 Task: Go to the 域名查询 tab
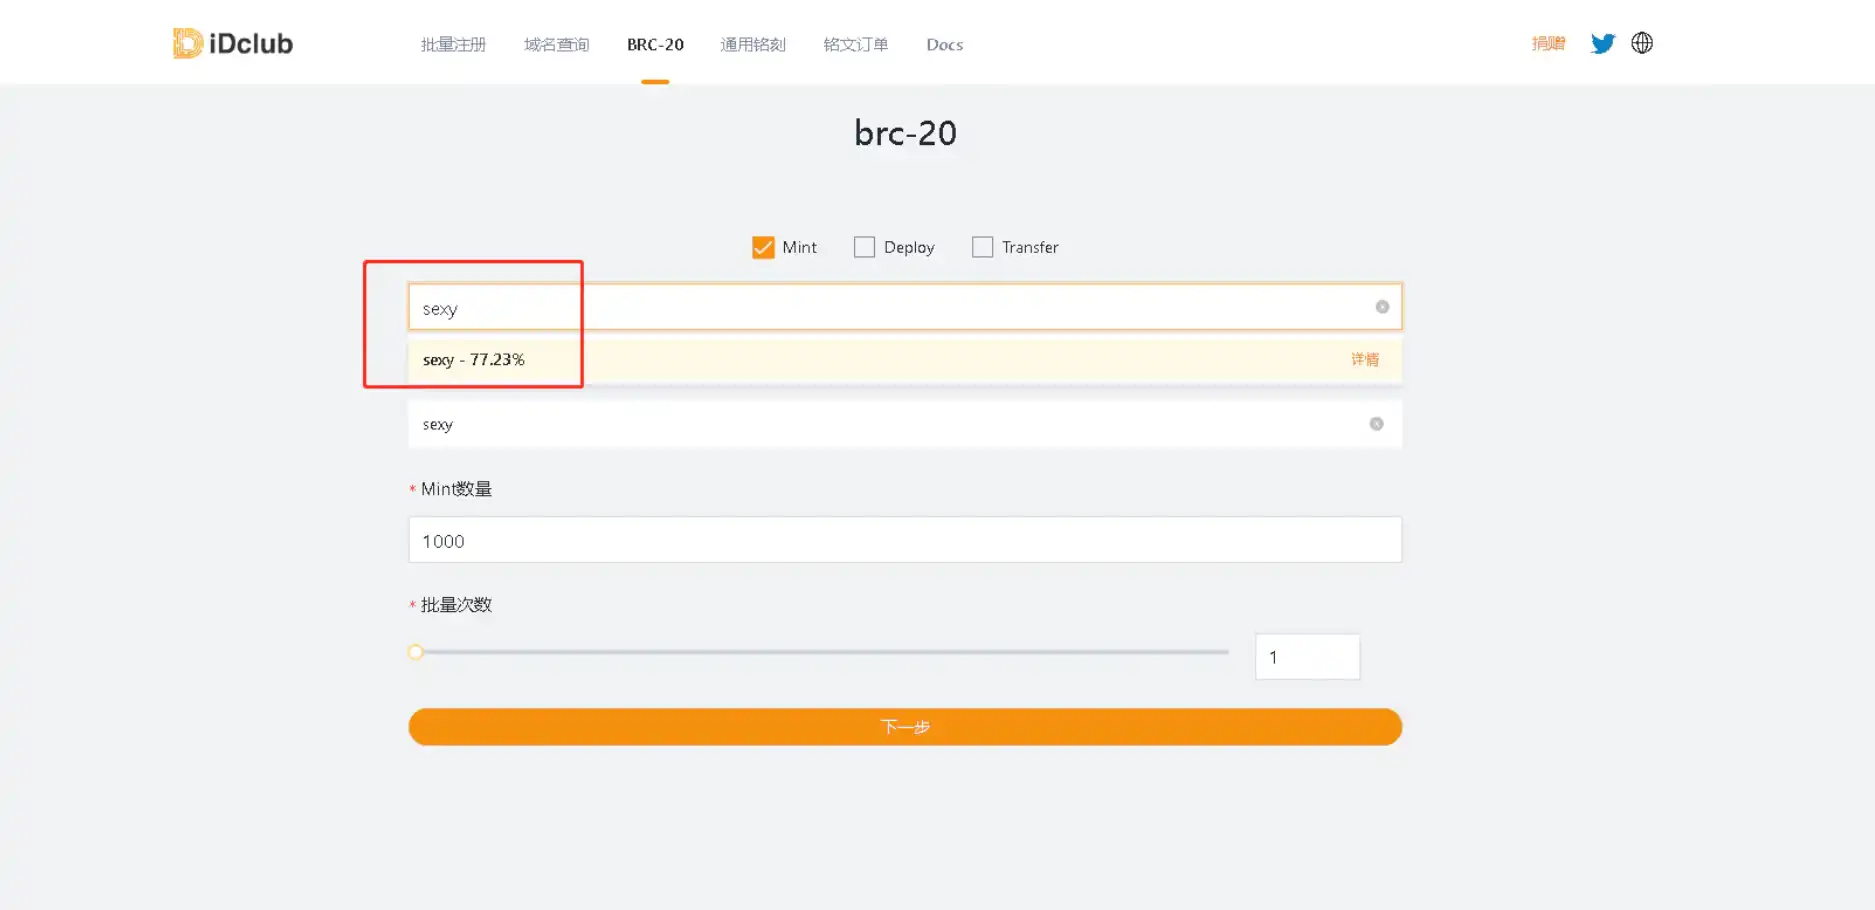coord(556,44)
